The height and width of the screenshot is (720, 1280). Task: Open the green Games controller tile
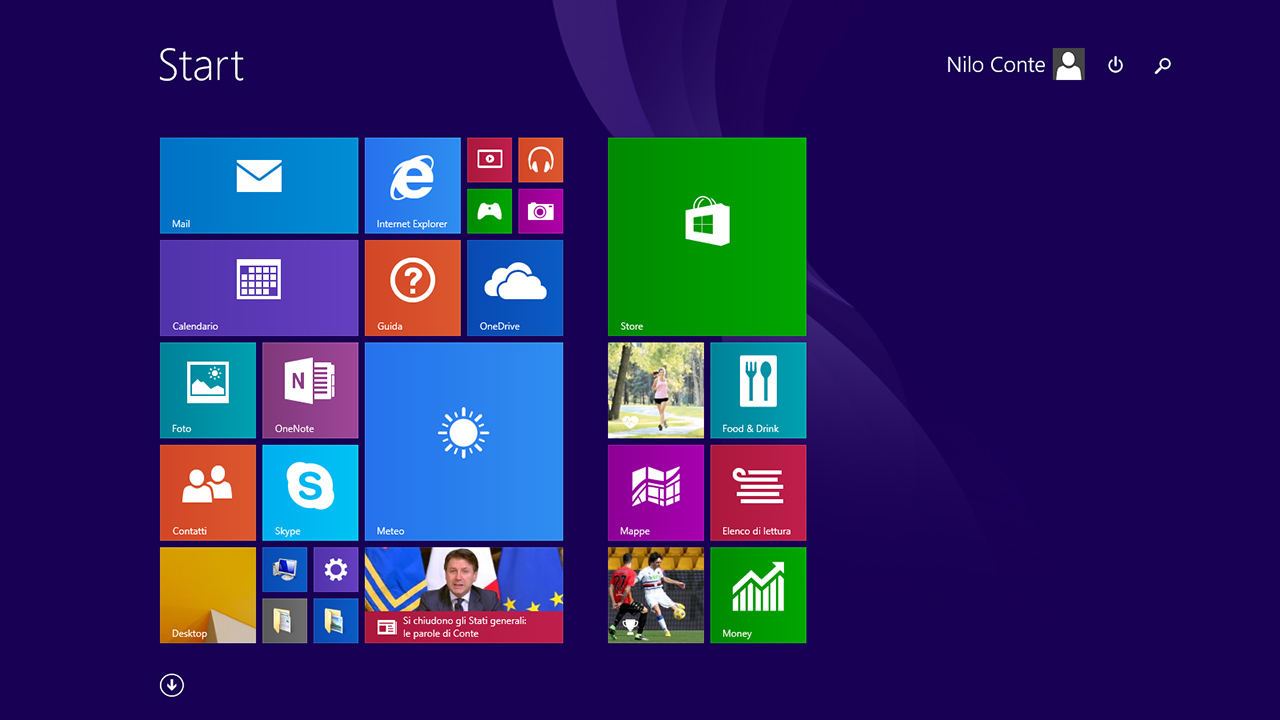pos(489,211)
